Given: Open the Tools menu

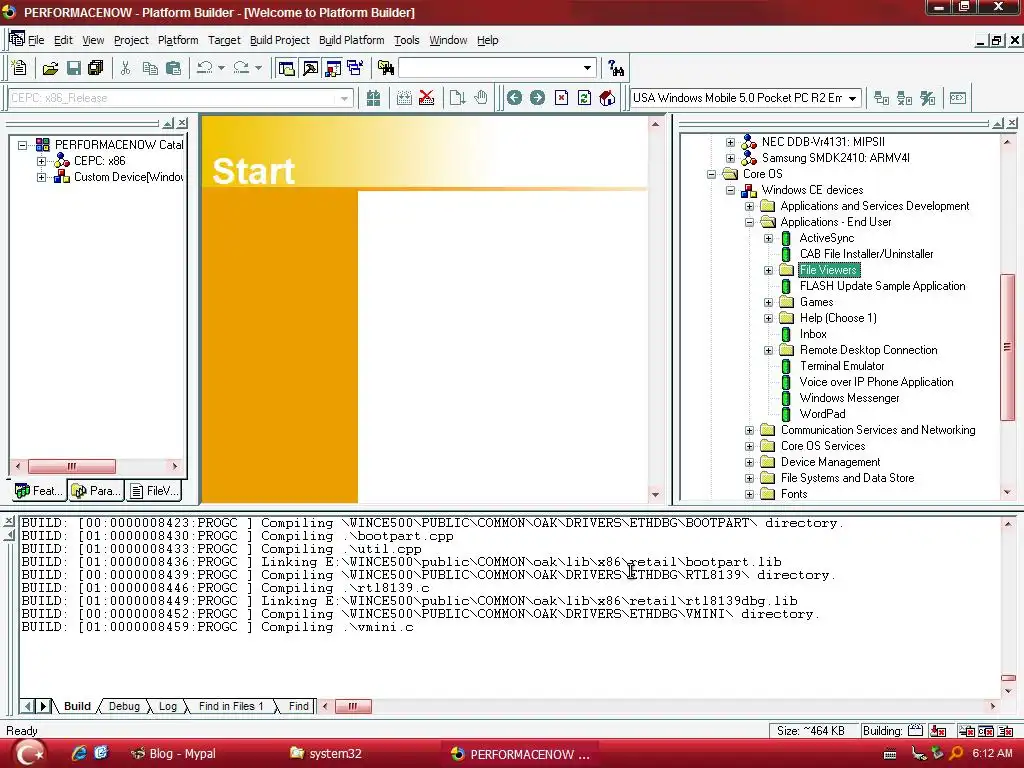Looking at the screenshot, I should pyautogui.click(x=406, y=40).
